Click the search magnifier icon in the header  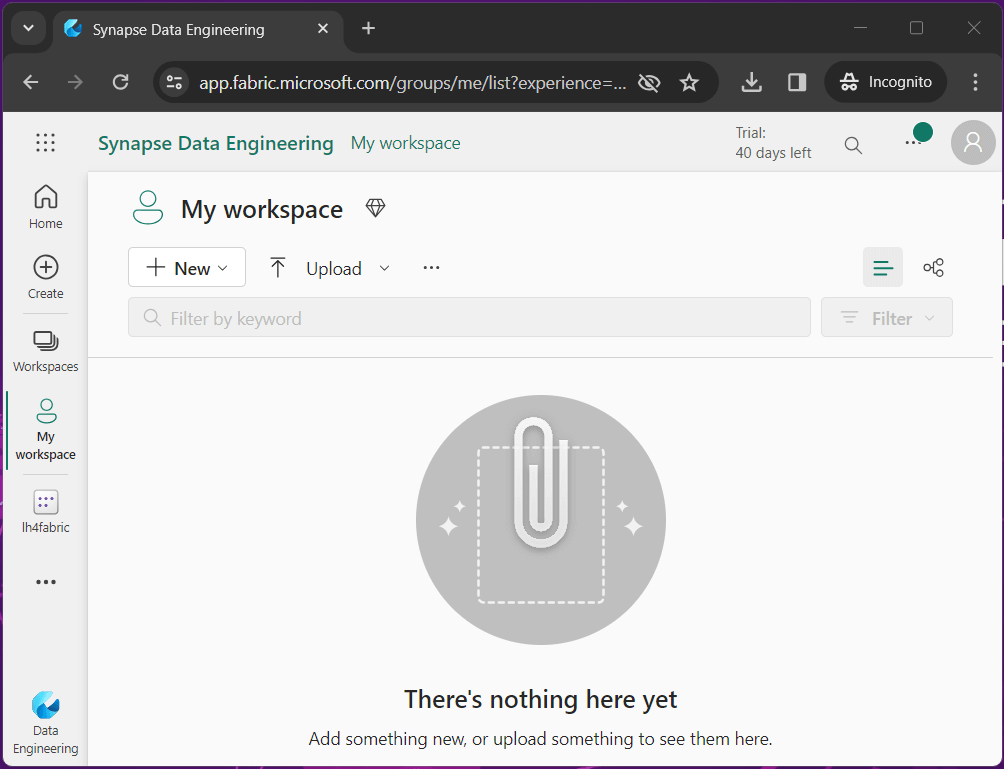coord(853,145)
